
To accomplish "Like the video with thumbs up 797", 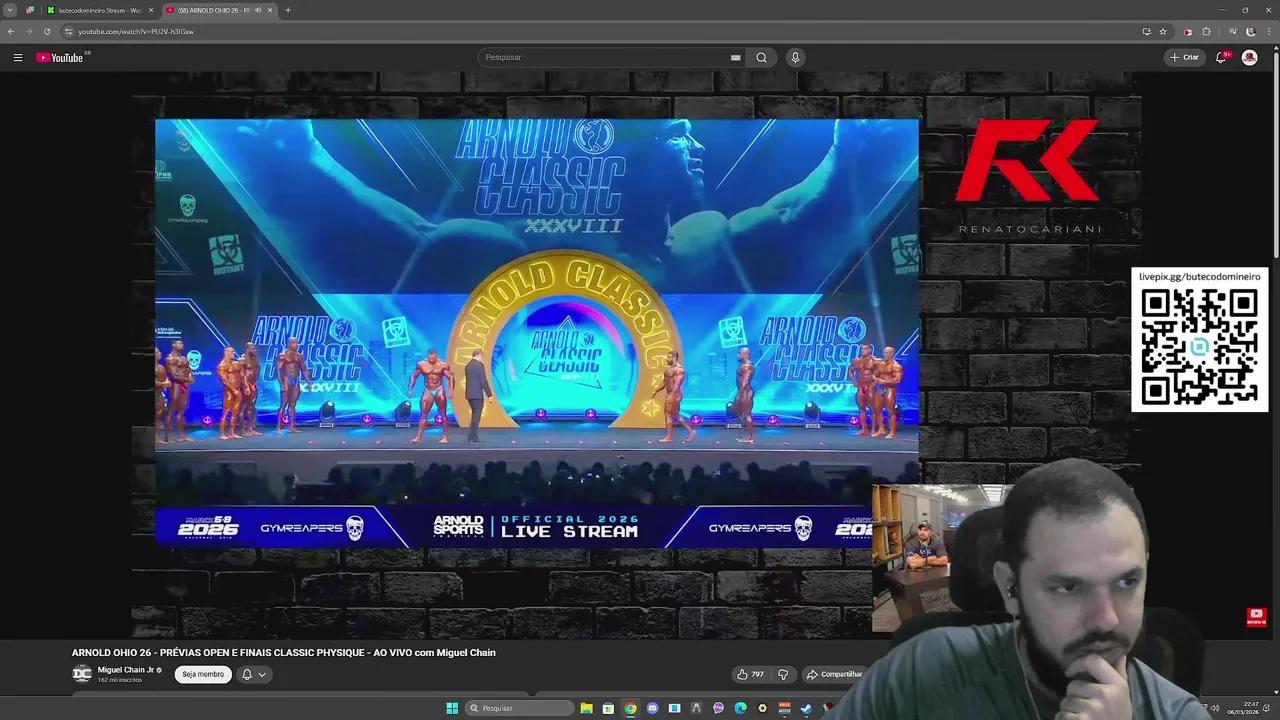I will pos(750,674).
